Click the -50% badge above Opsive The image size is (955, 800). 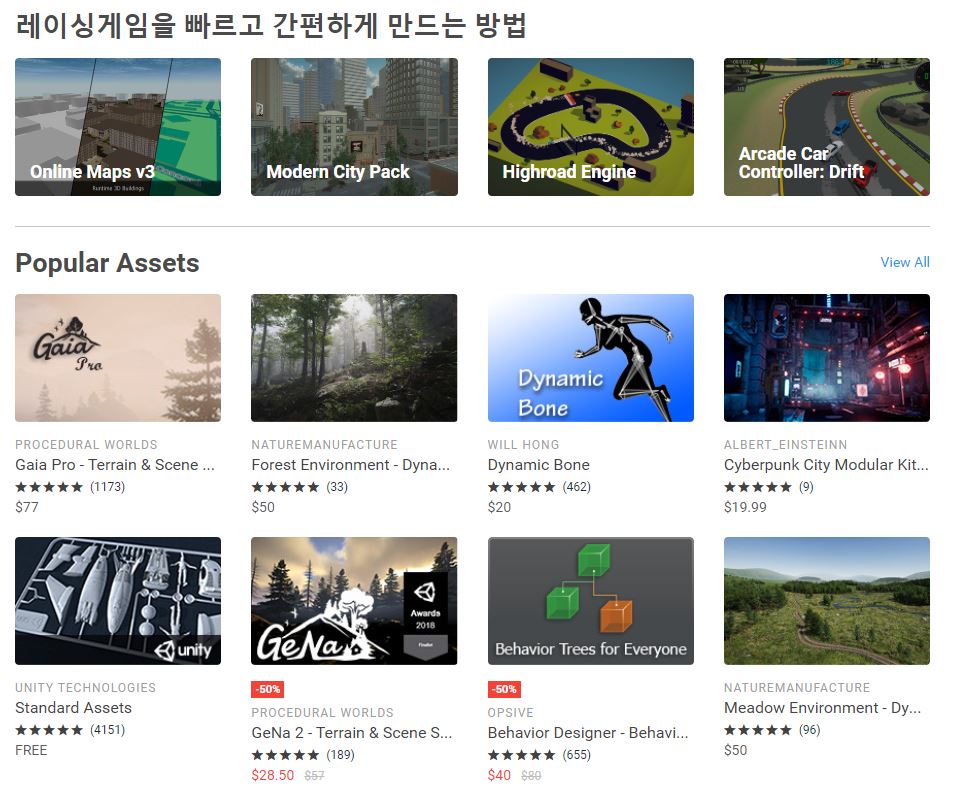coord(504,690)
